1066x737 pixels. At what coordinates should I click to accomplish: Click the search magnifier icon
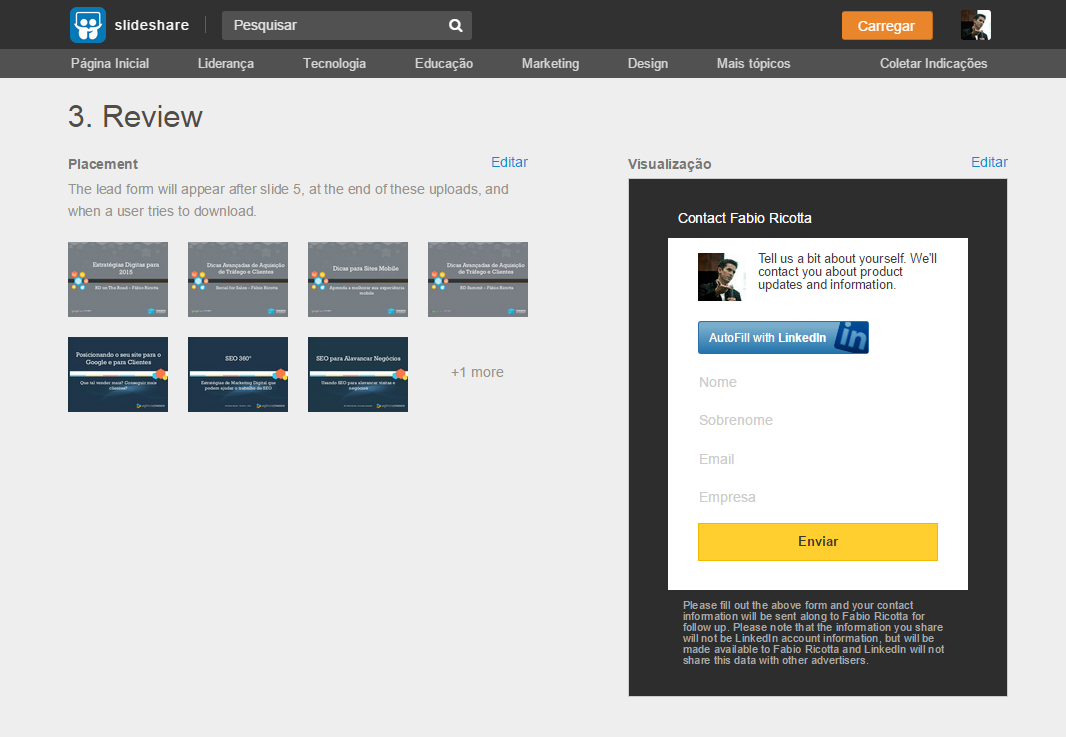456,26
